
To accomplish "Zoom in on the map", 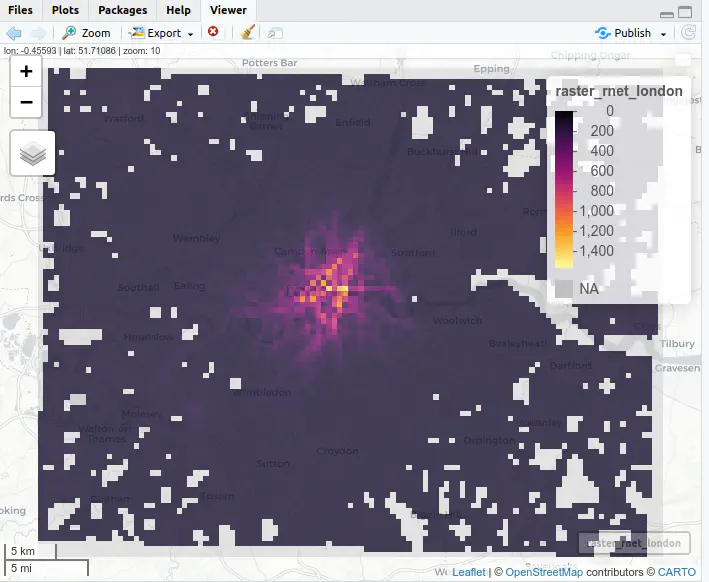I will pos(26,71).
